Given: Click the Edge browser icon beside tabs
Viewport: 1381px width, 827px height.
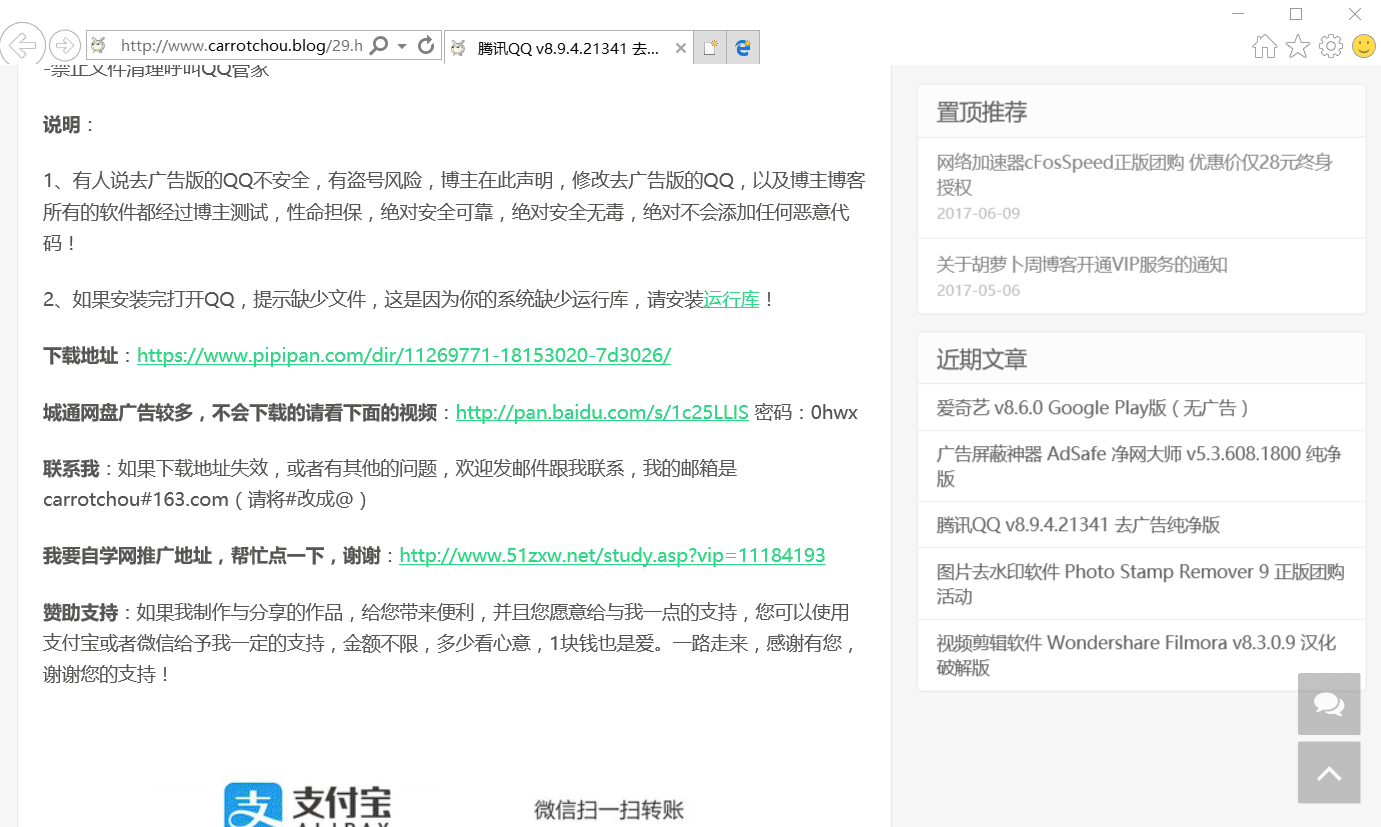Looking at the screenshot, I should click(743, 47).
